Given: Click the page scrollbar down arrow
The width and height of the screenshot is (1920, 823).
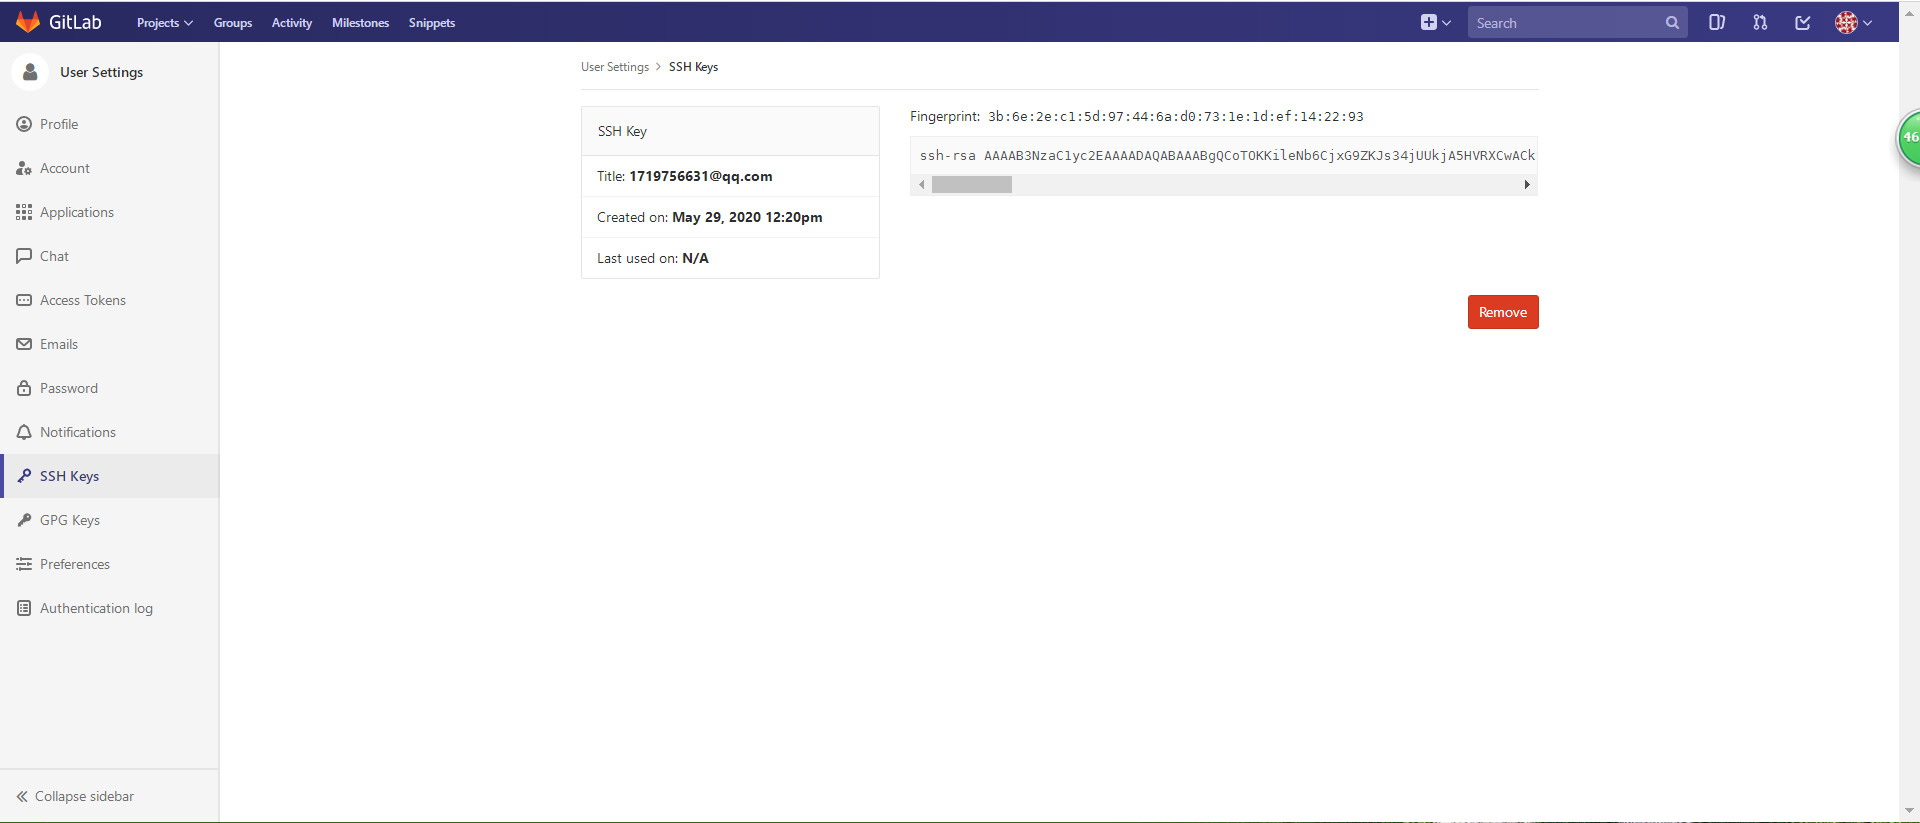Looking at the screenshot, I should tap(1909, 811).
